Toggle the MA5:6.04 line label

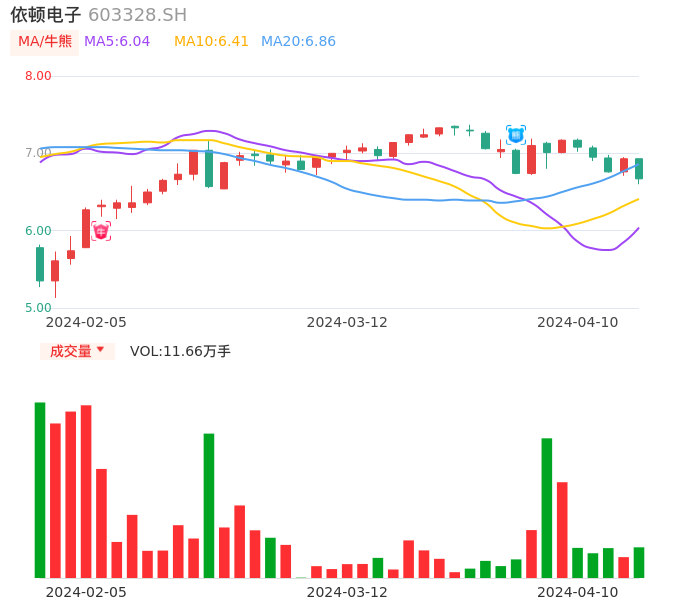coord(117,42)
